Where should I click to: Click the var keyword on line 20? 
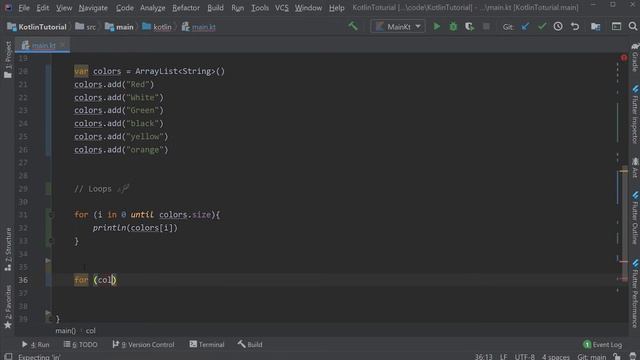pos(81,71)
